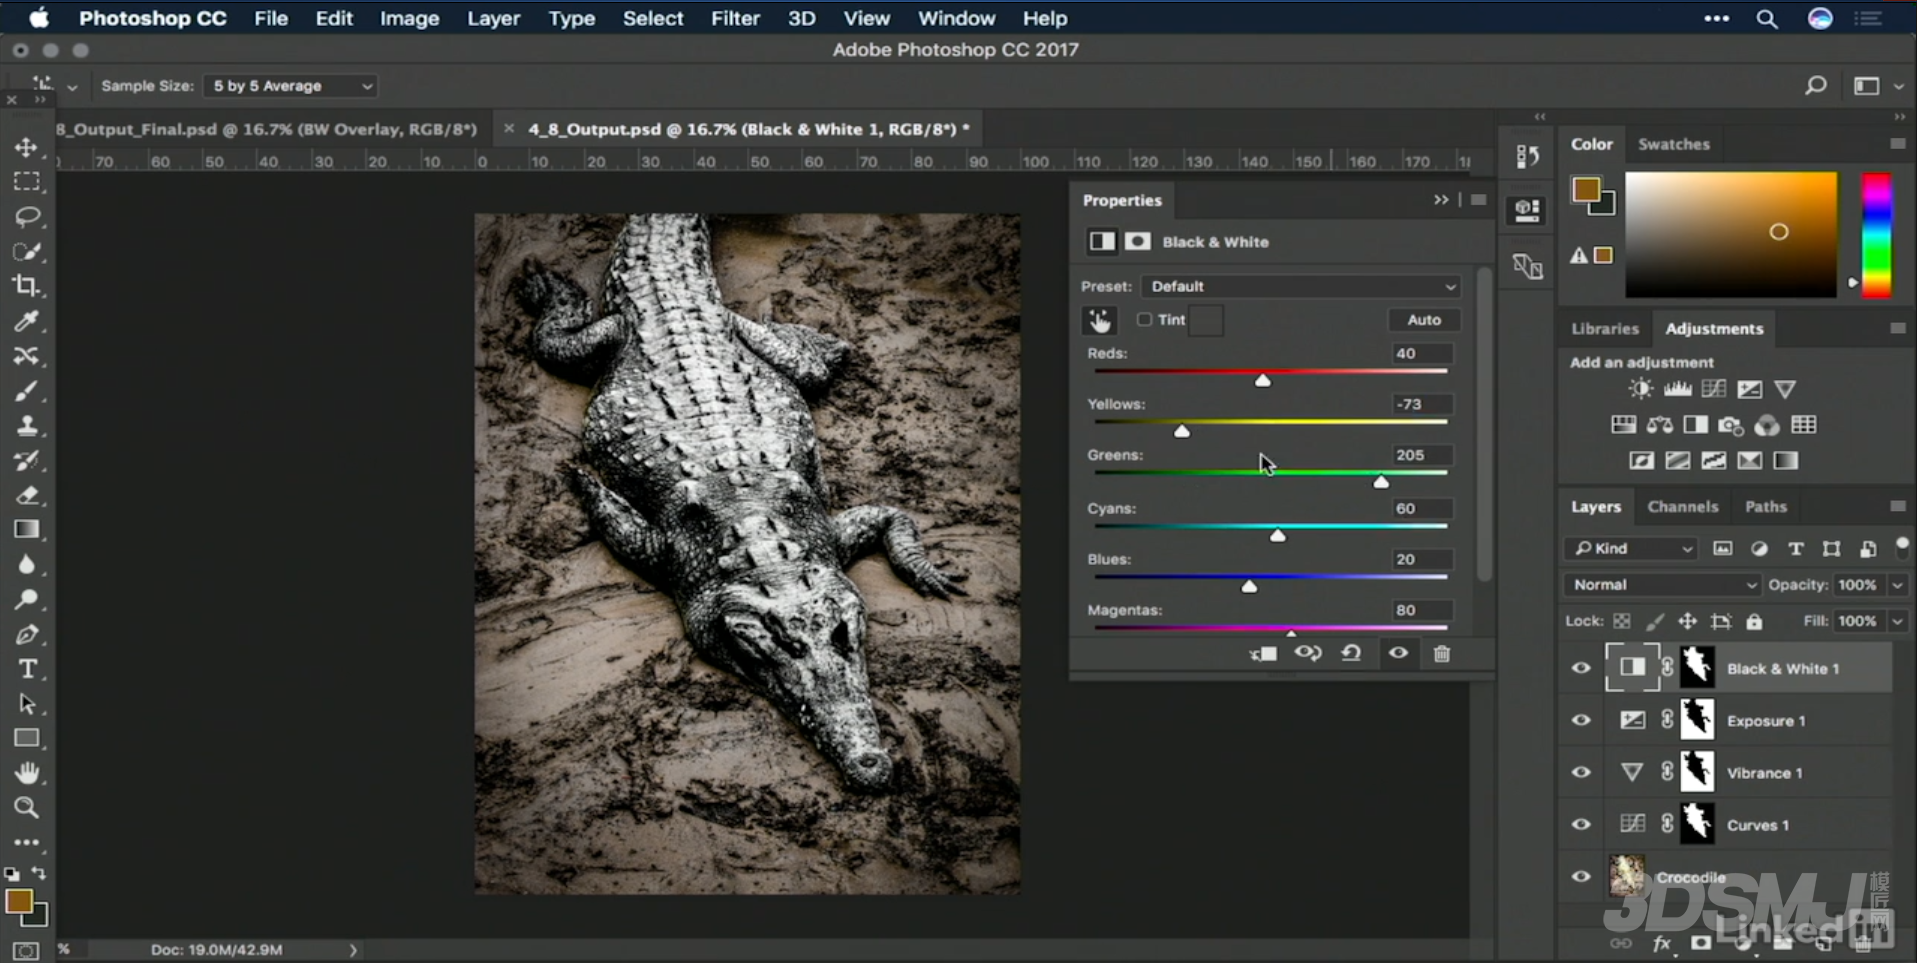
Task: Open the Sample Size dropdown
Action: click(x=290, y=86)
